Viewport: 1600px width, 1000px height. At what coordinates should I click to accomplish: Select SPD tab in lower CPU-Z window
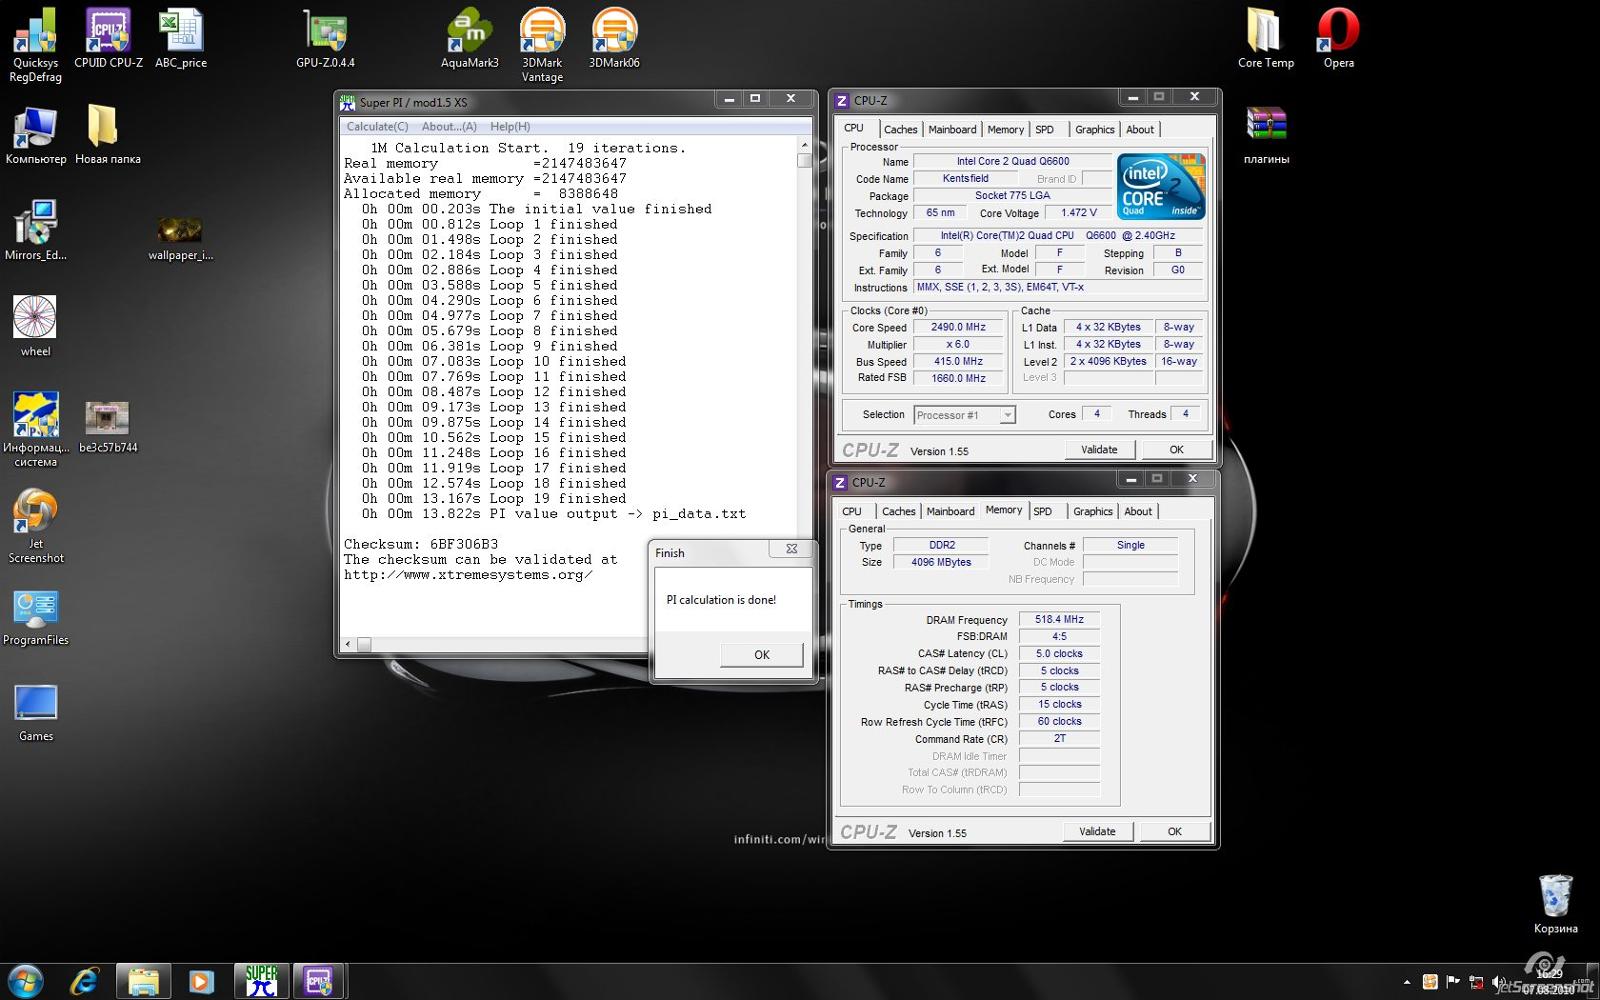[1042, 512]
